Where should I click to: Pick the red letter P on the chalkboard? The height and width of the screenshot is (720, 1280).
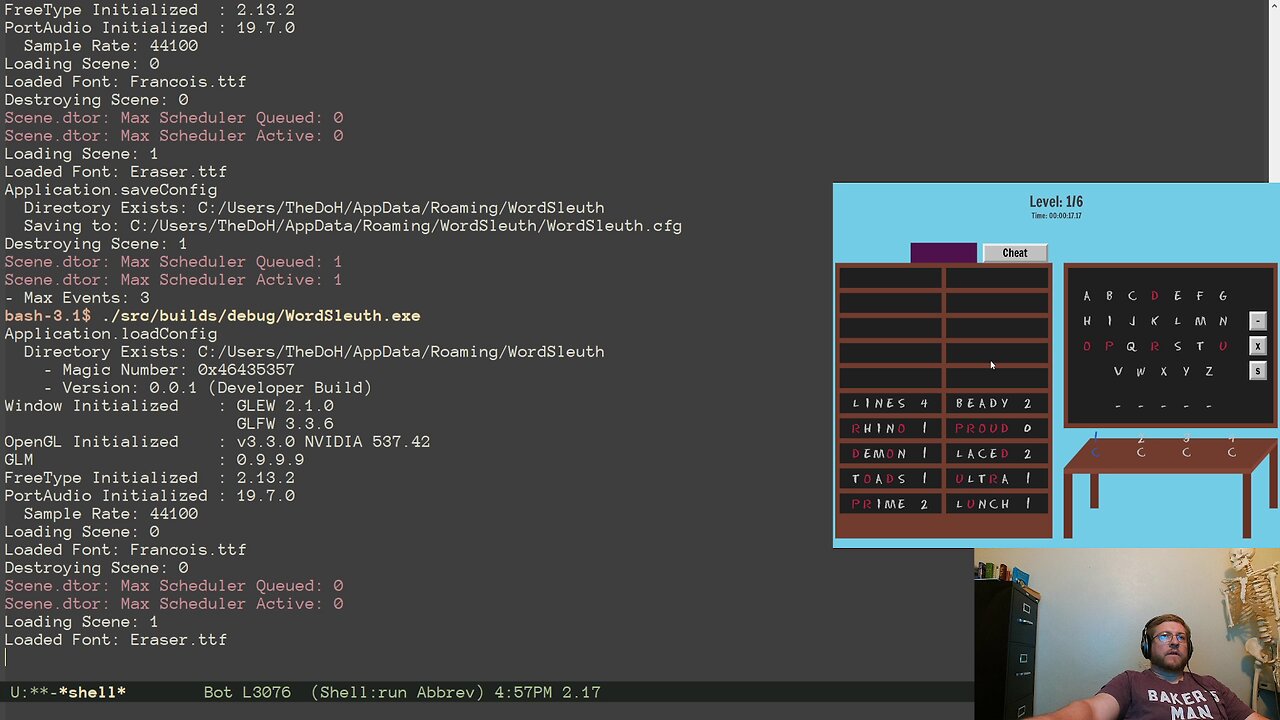pyautogui.click(x=1109, y=346)
